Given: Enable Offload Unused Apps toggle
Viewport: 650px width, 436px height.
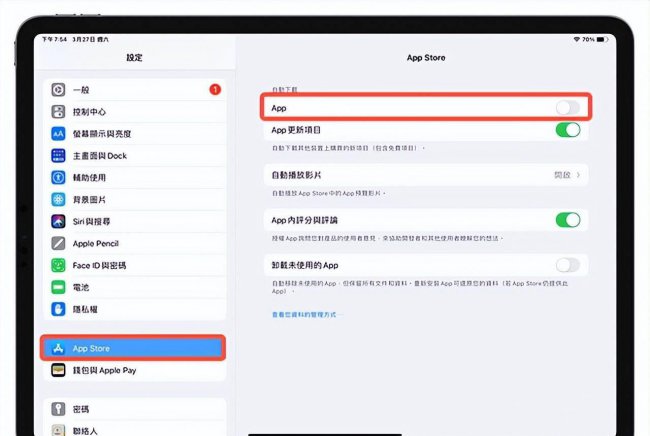Looking at the screenshot, I should point(568,265).
